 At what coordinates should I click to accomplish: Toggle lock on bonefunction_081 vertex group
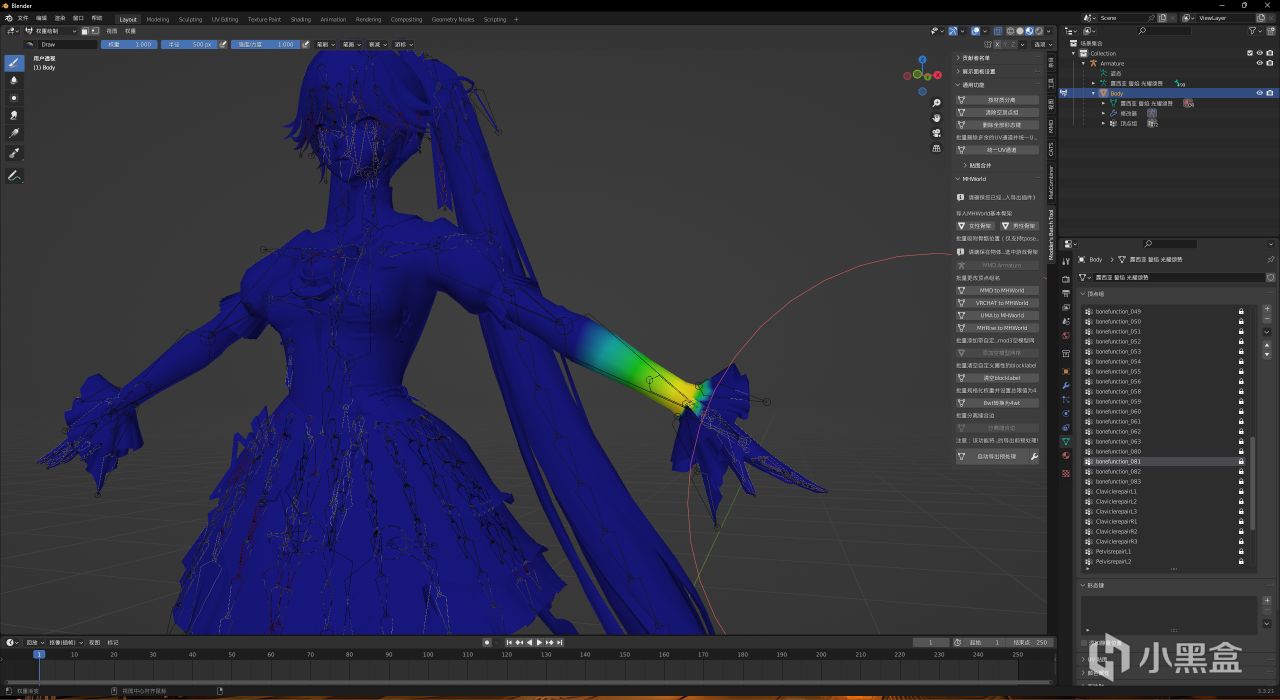[1241, 461]
